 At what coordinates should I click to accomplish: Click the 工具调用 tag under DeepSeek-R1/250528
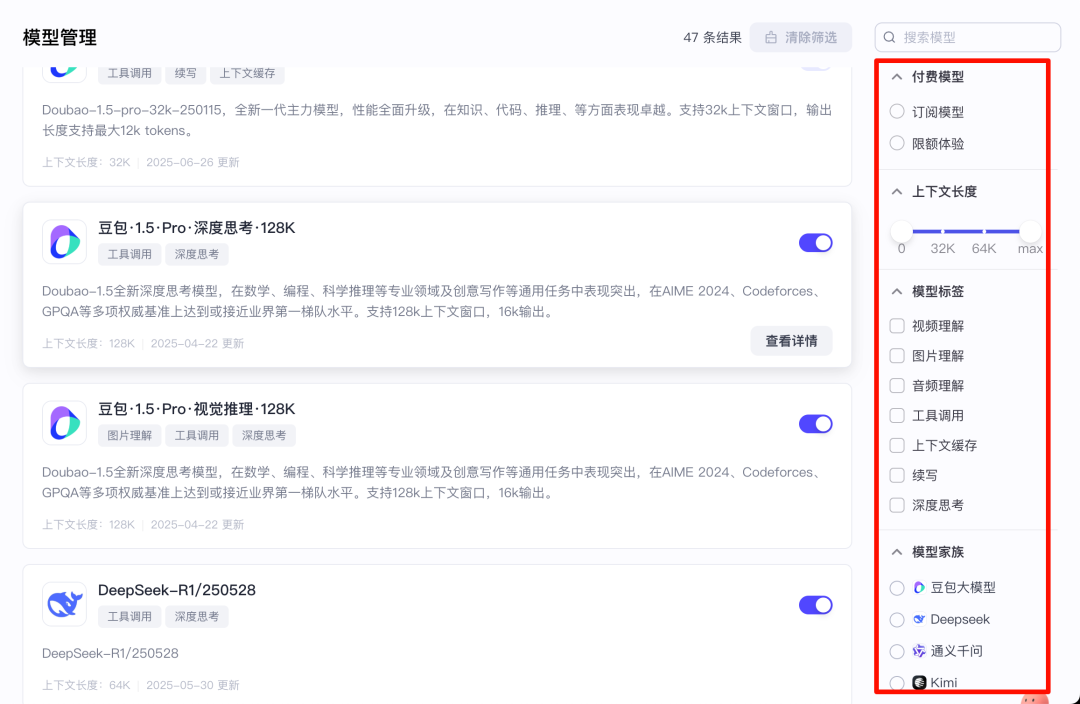click(129, 617)
